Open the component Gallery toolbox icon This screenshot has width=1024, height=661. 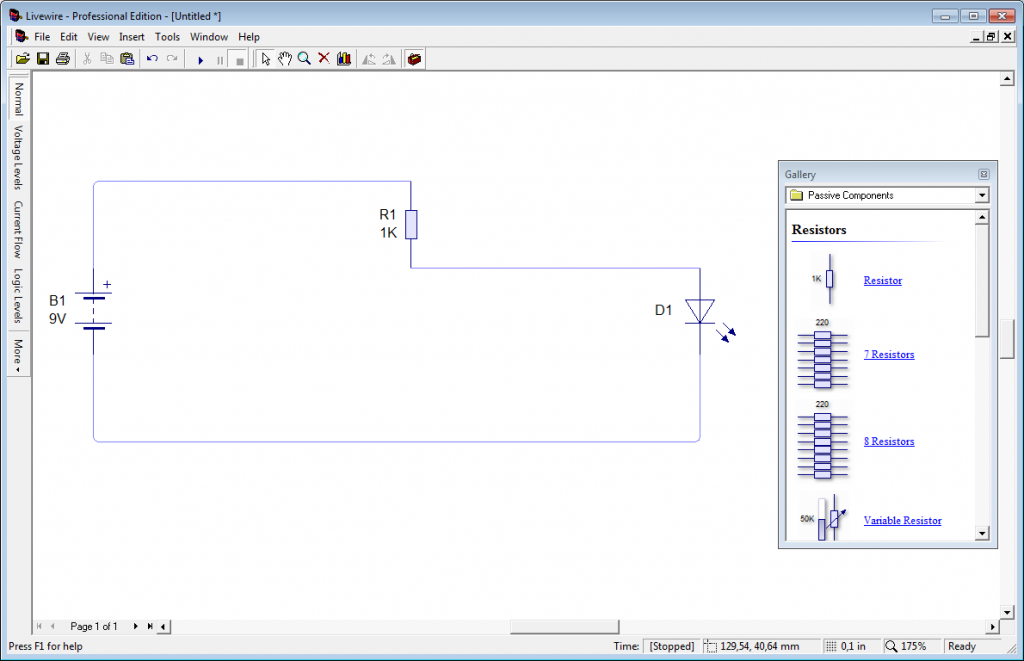(414, 58)
